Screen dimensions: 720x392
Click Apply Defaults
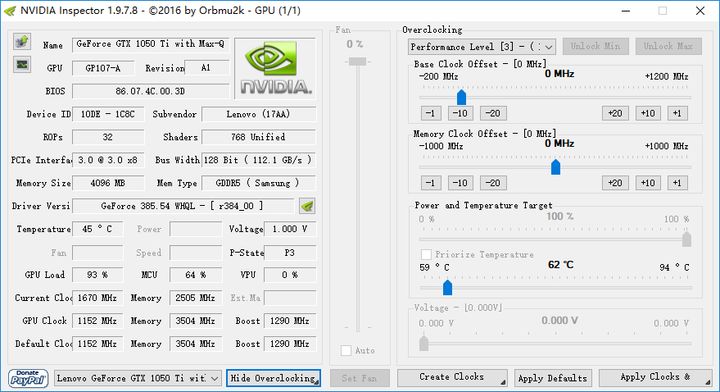click(553, 378)
